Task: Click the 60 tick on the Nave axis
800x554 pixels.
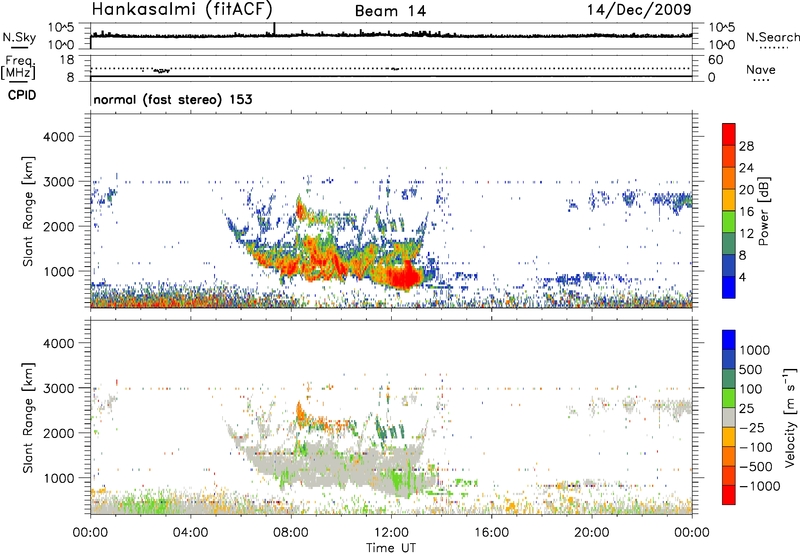Action: coord(715,60)
